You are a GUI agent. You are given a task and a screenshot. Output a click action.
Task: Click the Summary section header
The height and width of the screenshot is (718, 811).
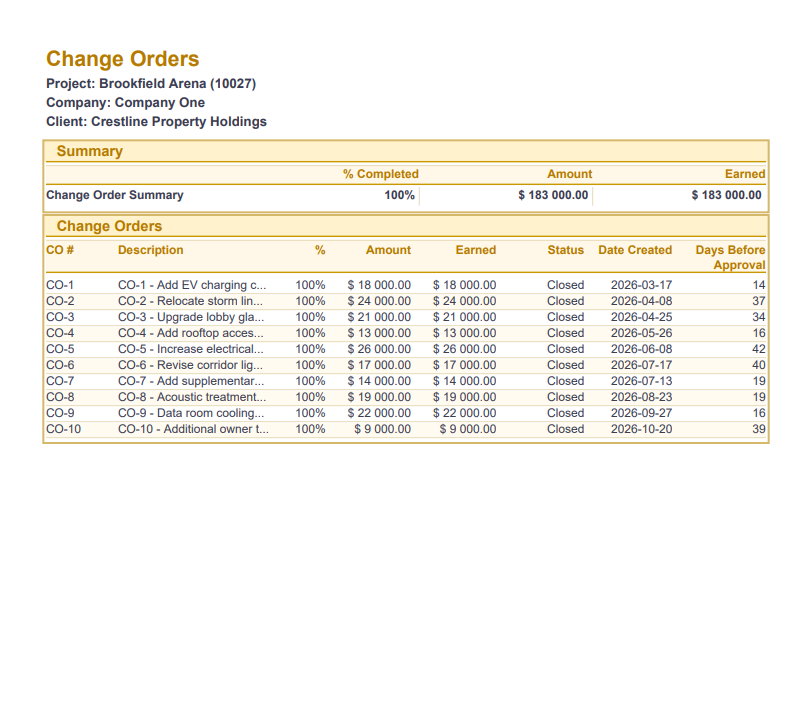point(89,152)
